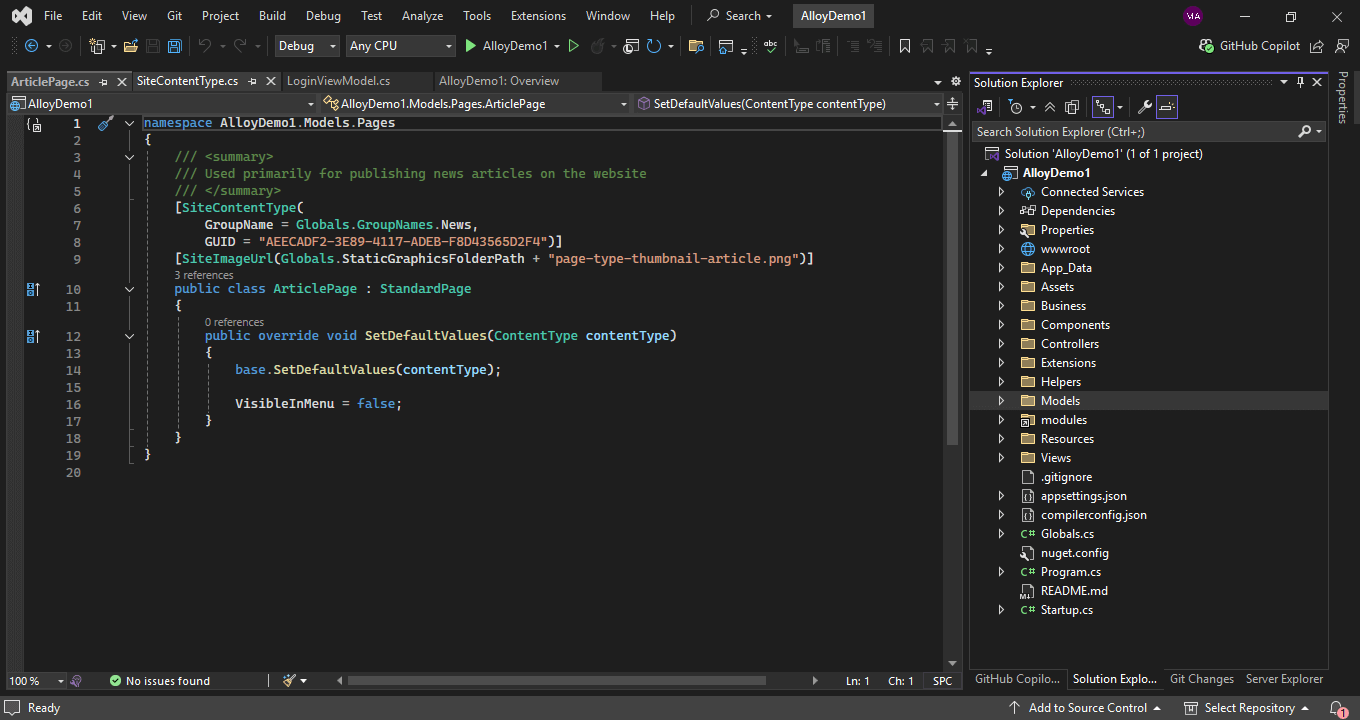The height and width of the screenshot is (720, 1360).
Task: Toggle the bookmark icon in the toolbar
Action: pos(905,46)
